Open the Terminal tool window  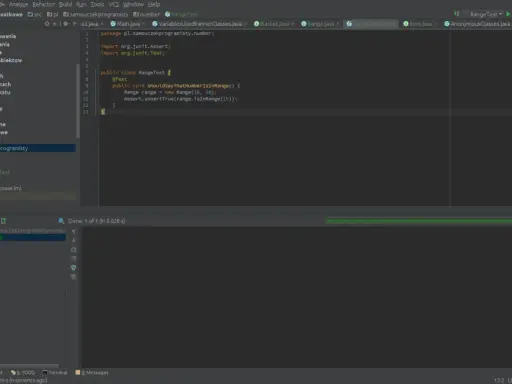point(55,373)
